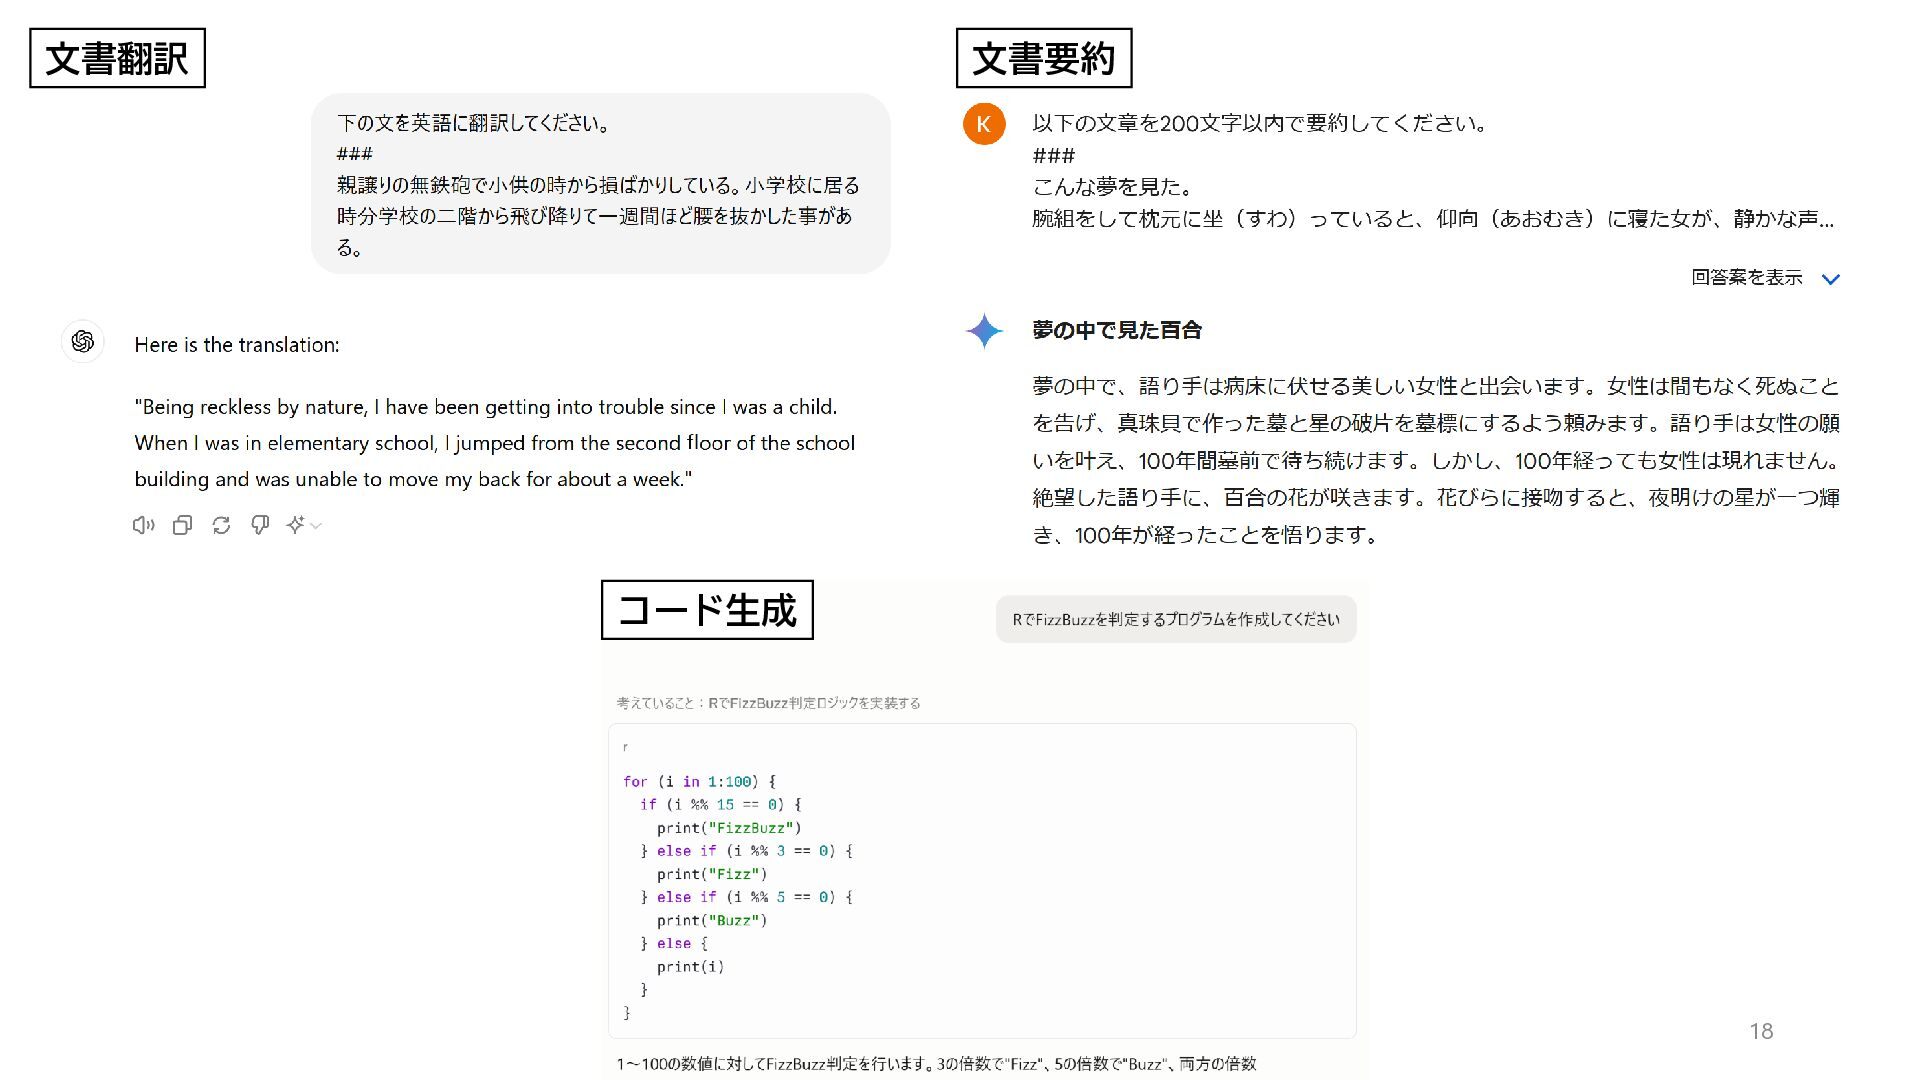
Task: Click the Gemini sparkle star icon
Action: [x=984, y=330]
